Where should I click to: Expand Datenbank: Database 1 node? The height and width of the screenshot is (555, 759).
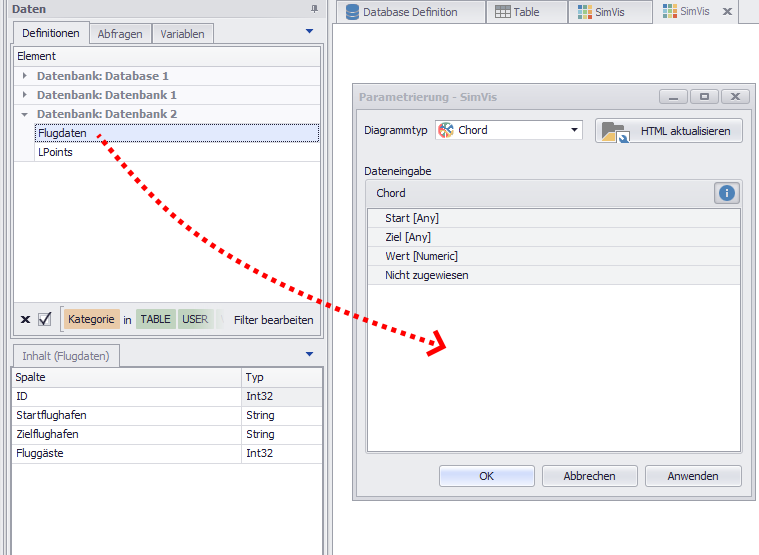point(25,76)
